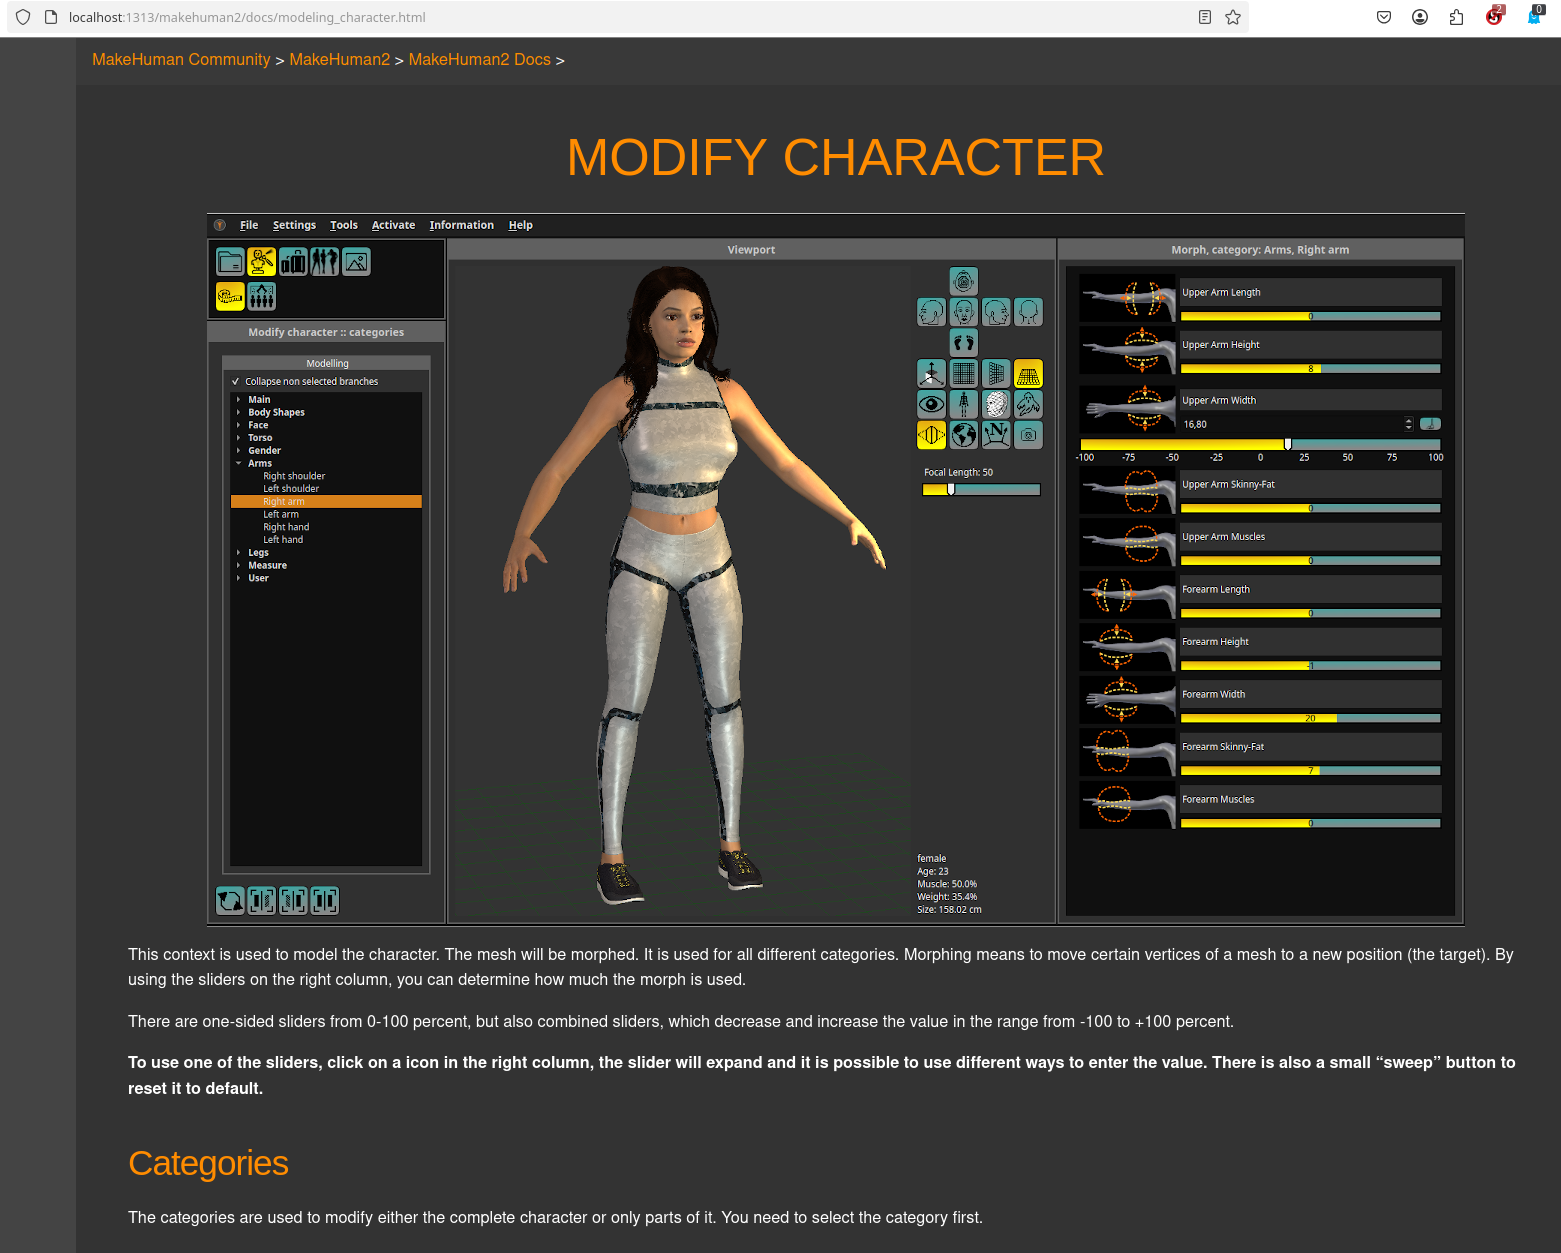
Task: Select the three-figures pose icon
Action: pyautogui.click(x=325, y=262)
